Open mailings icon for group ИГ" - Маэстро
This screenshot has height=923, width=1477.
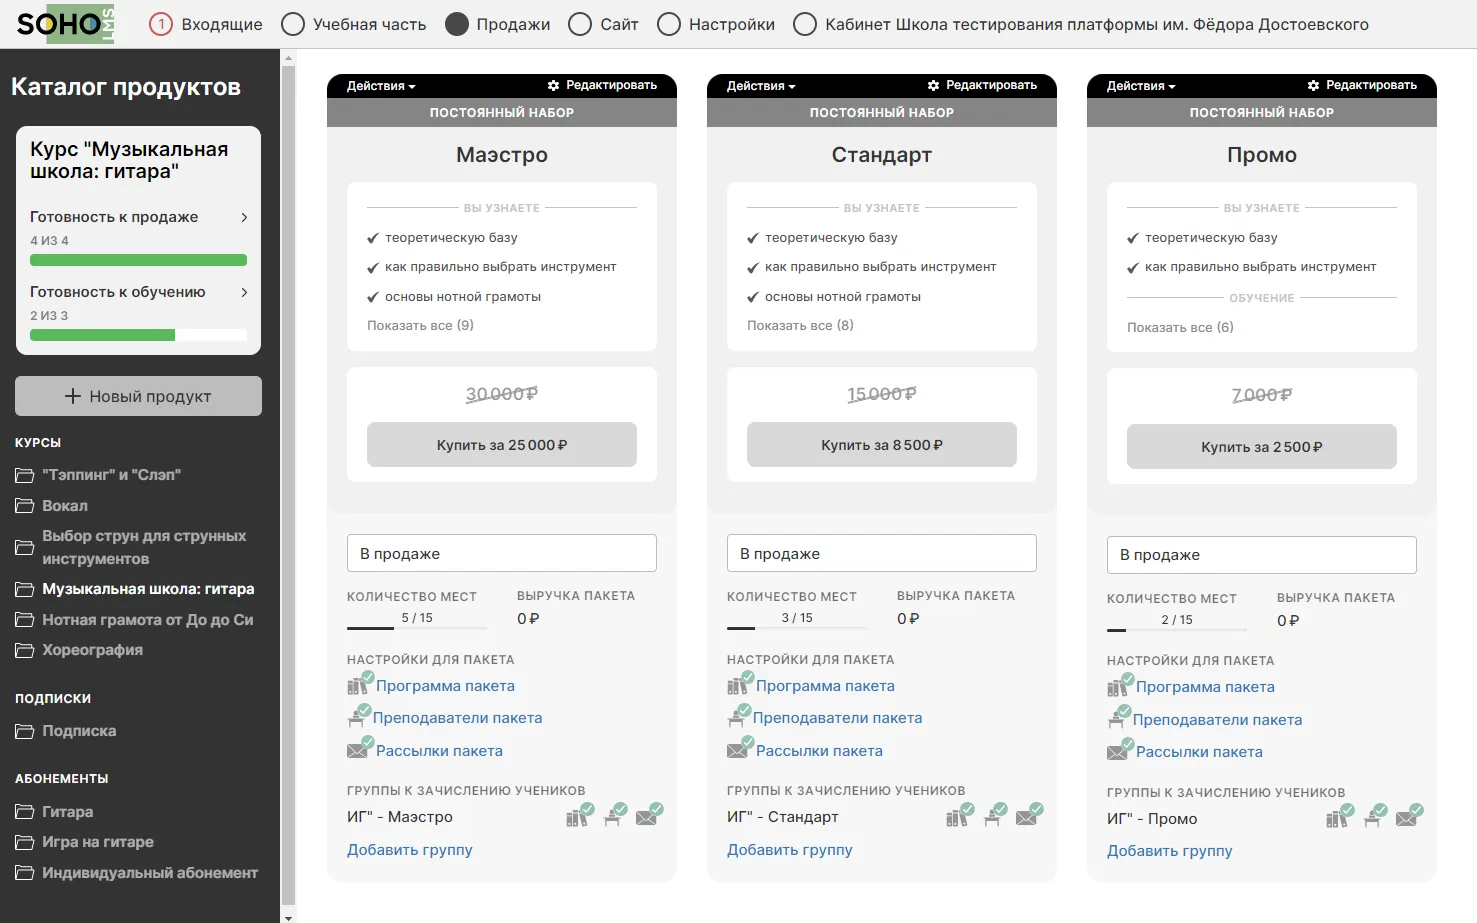649,816
